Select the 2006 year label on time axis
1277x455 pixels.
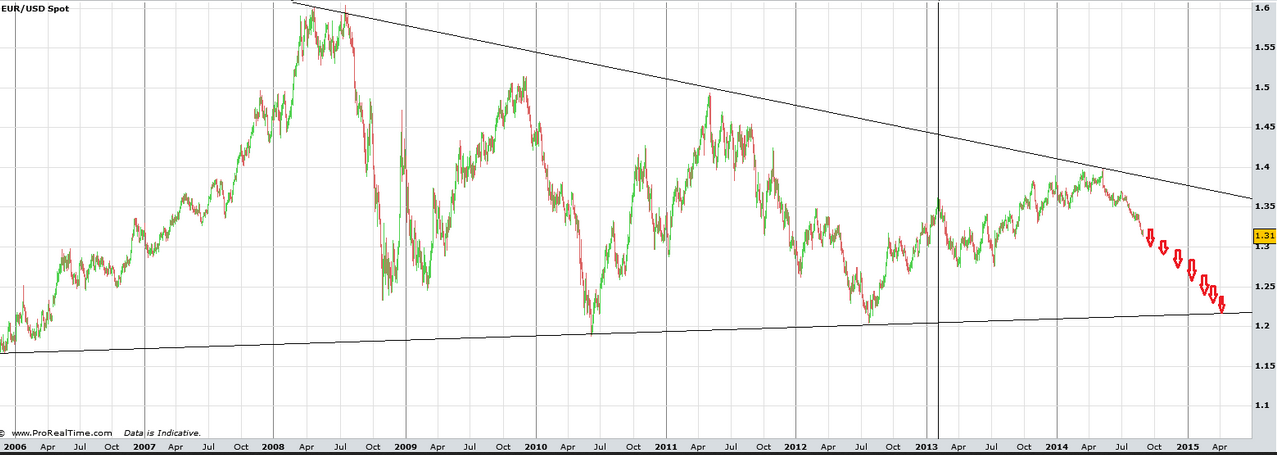(13, 446)
